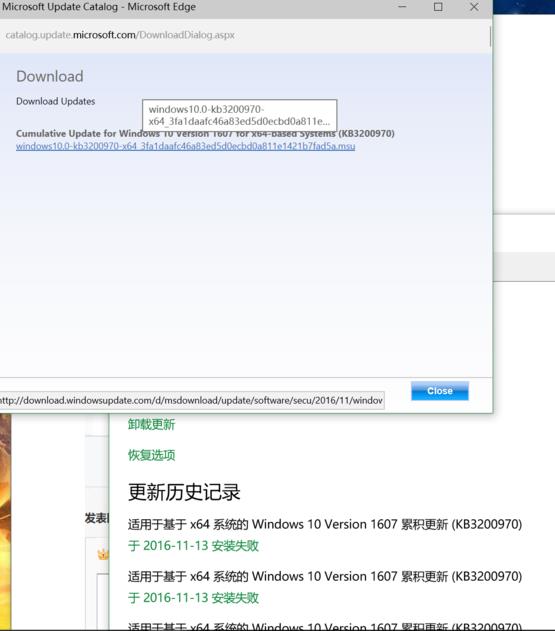Click the second 于 2016-11-13 安装失败 status link
Screen dimensions: 555x631
(x=193, y=598)
